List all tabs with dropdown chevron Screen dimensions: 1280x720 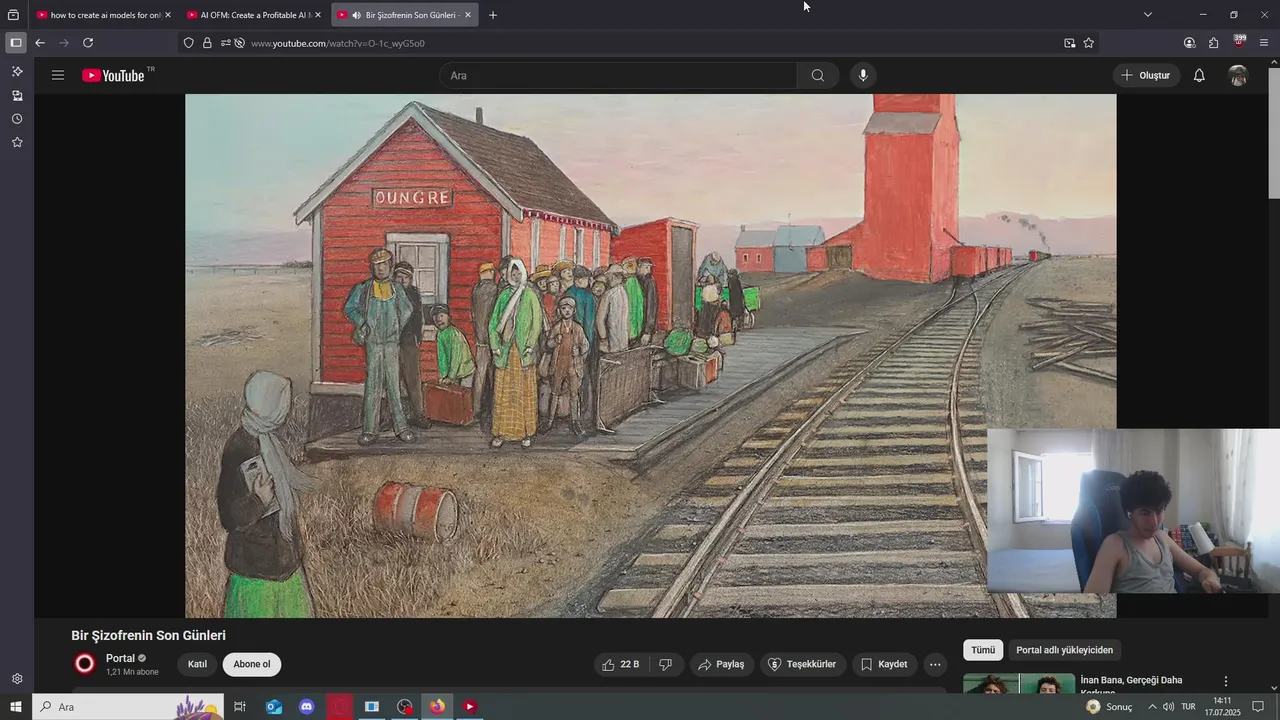click(1148, 15)
